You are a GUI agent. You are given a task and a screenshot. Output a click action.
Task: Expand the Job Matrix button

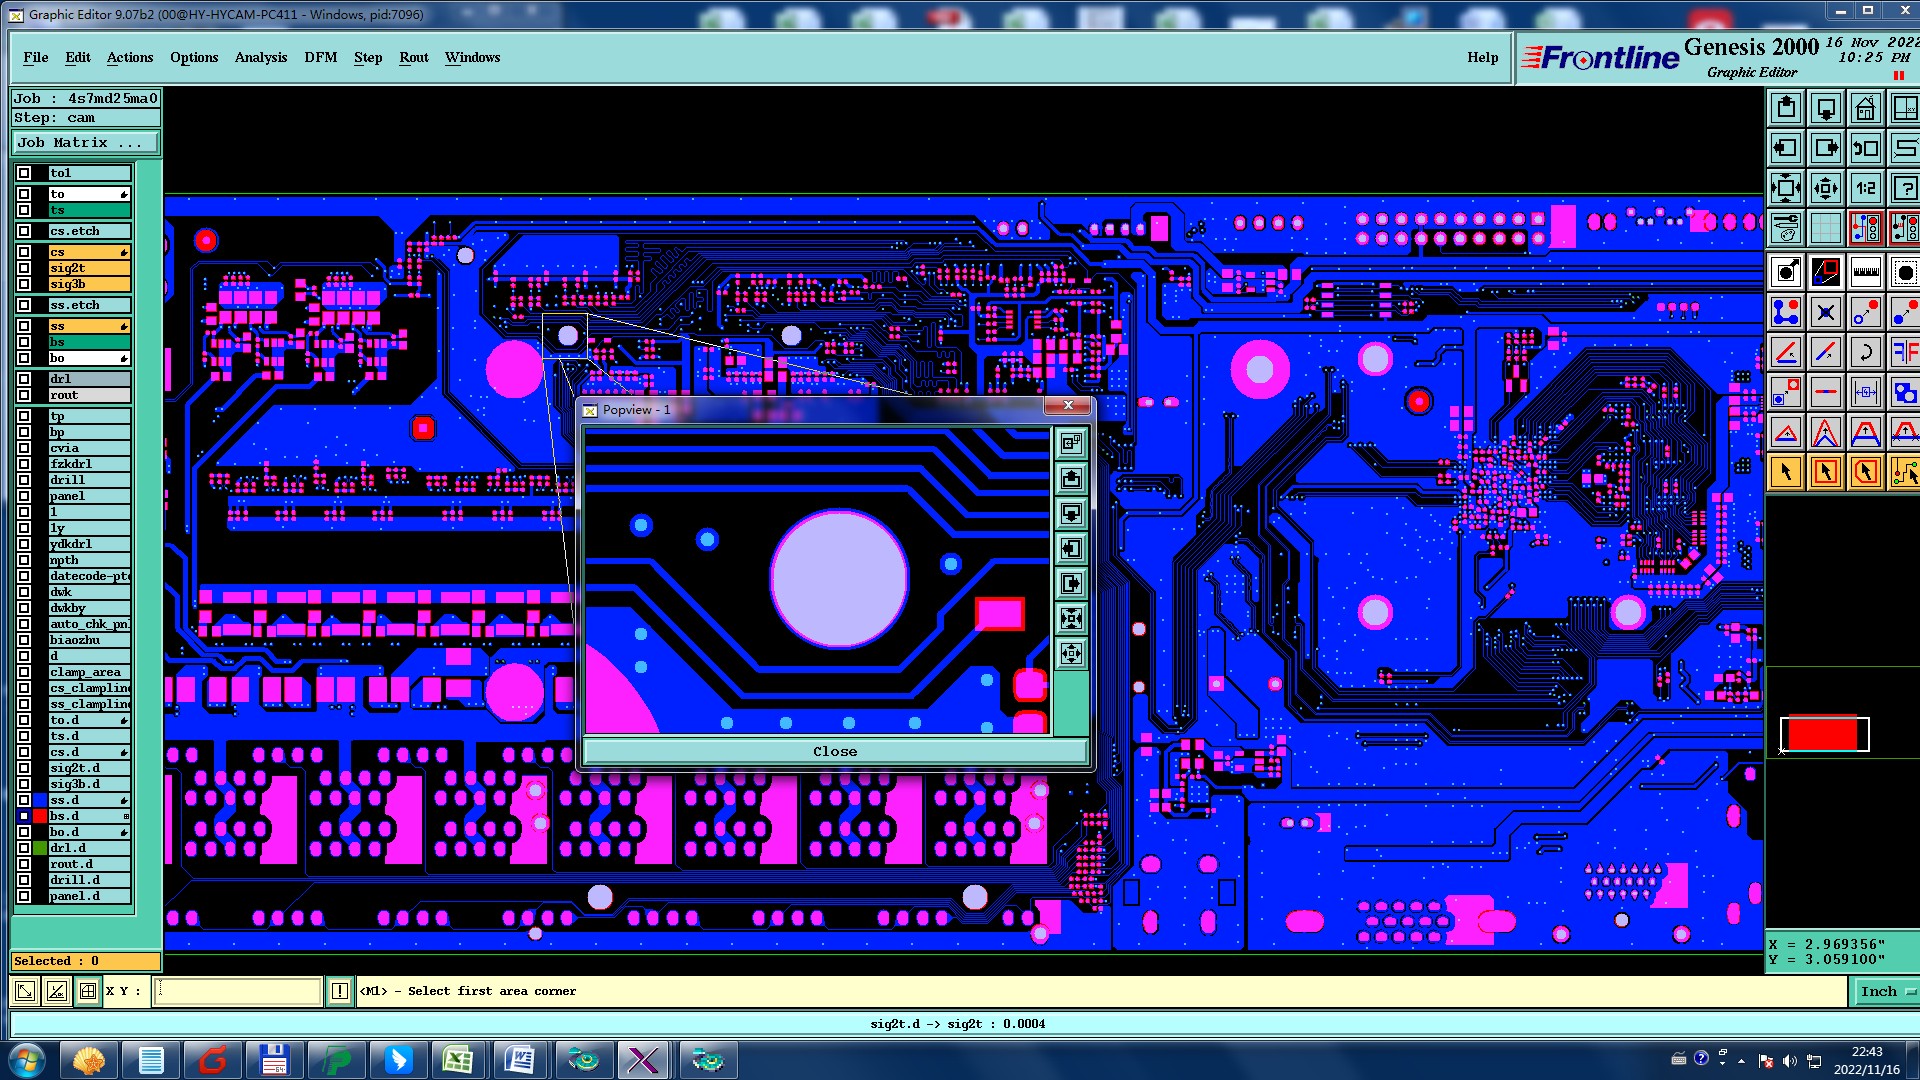coord(85,143)
